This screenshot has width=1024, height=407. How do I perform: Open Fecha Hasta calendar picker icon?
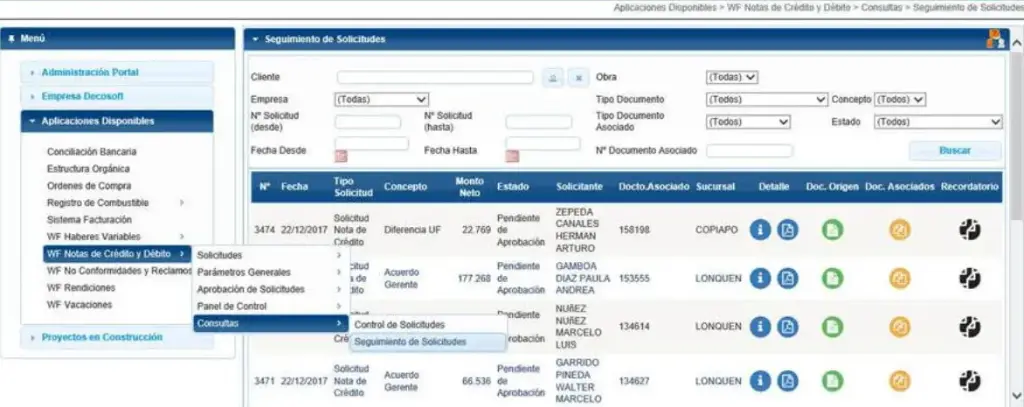pyautogui.click(x=512, y=156)
